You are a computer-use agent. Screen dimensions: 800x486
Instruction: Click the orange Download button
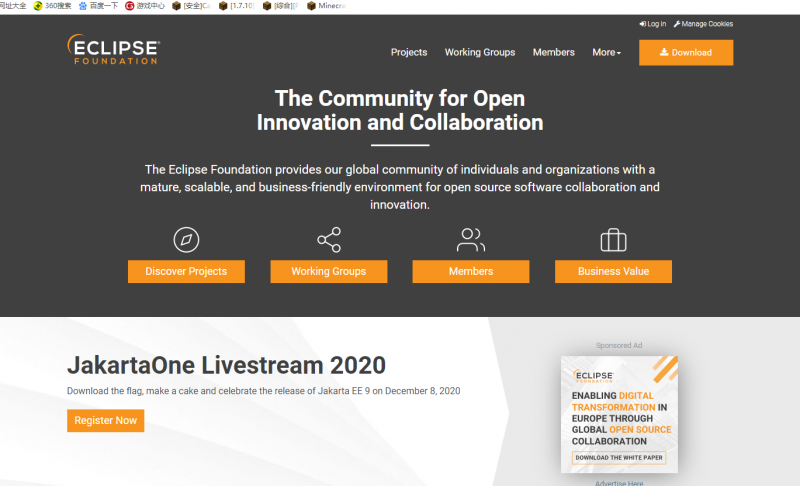(686, 53)
